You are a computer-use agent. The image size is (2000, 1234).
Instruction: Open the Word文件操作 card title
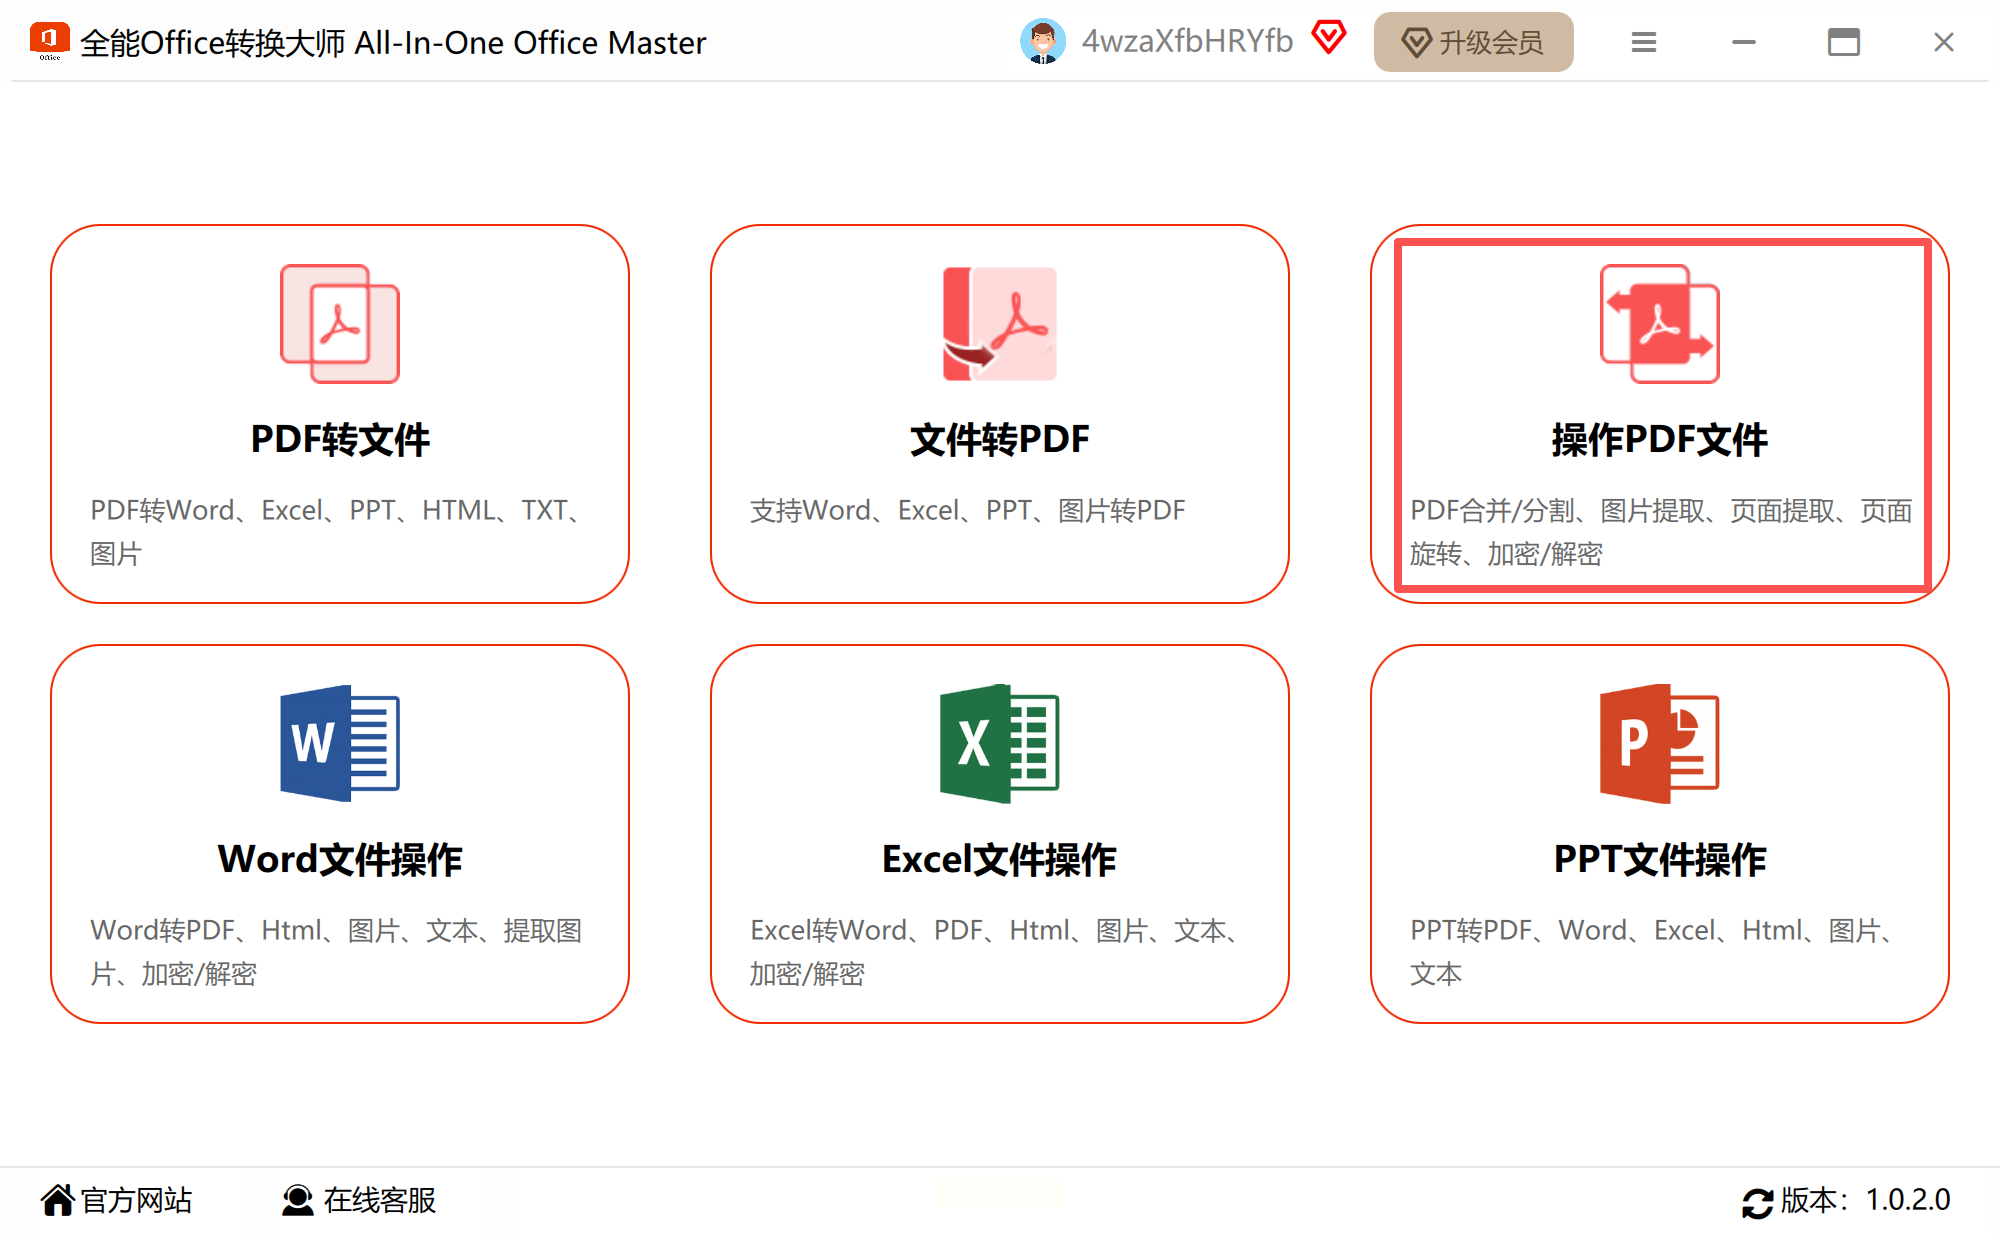point(340,860)
